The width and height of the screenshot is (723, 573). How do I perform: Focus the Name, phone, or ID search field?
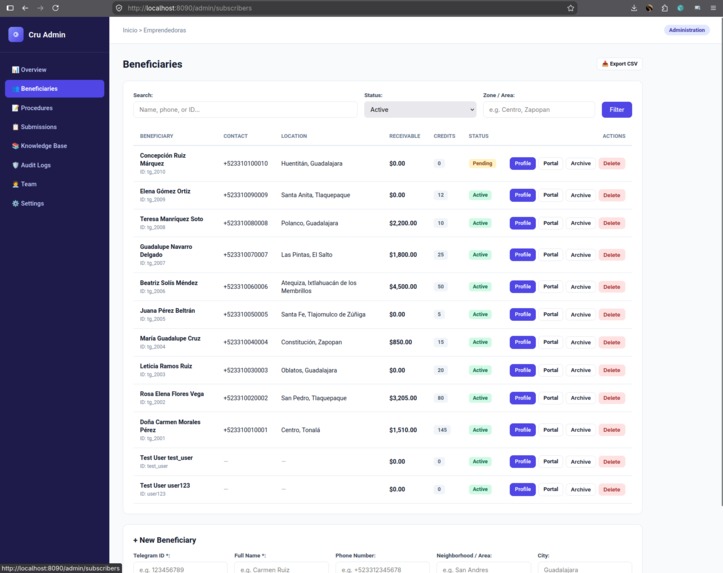[x=245, y=110]
